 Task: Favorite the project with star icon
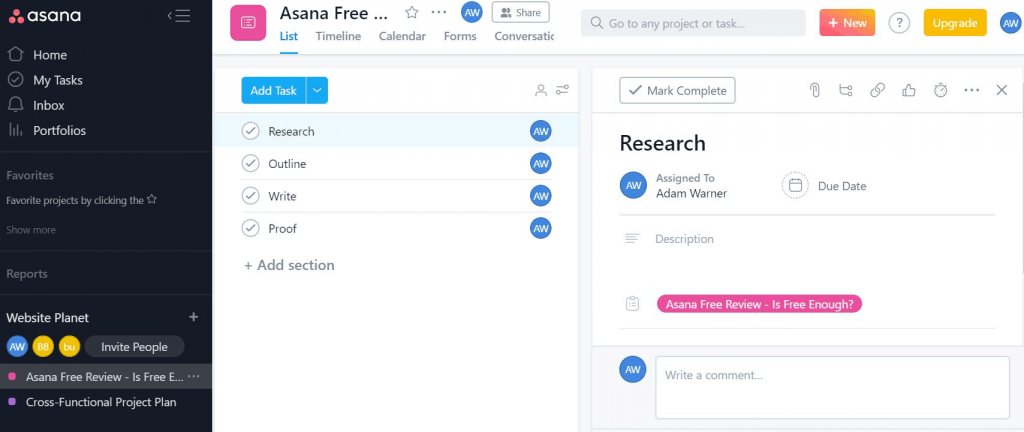(x=412, y=12)
